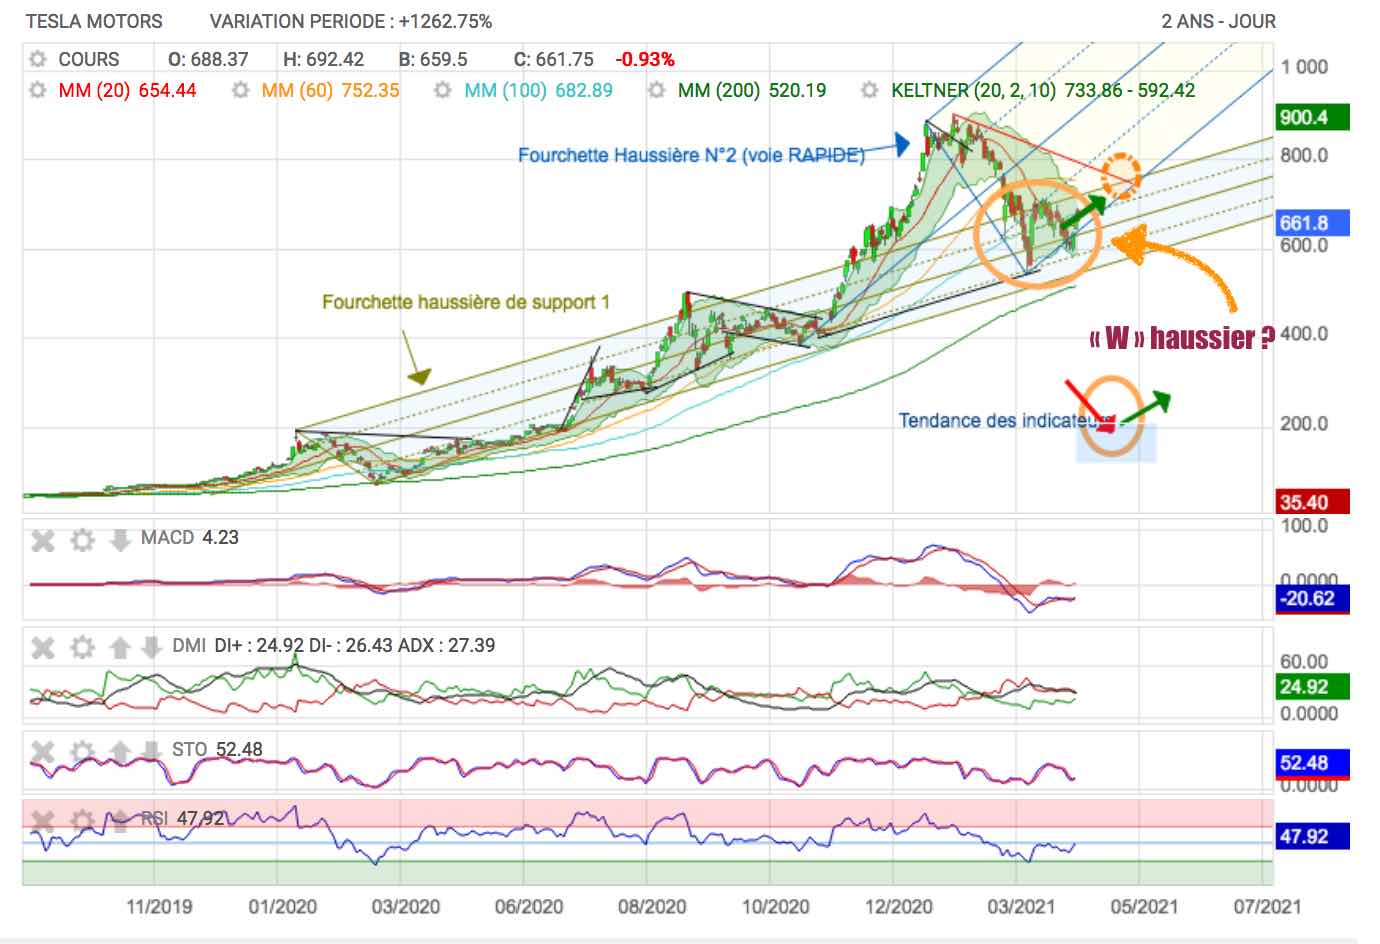The height and width of the screenshot is (944, 1380).
Task: Open settings gear for MM (60)
Action: [x=240, y=90]
